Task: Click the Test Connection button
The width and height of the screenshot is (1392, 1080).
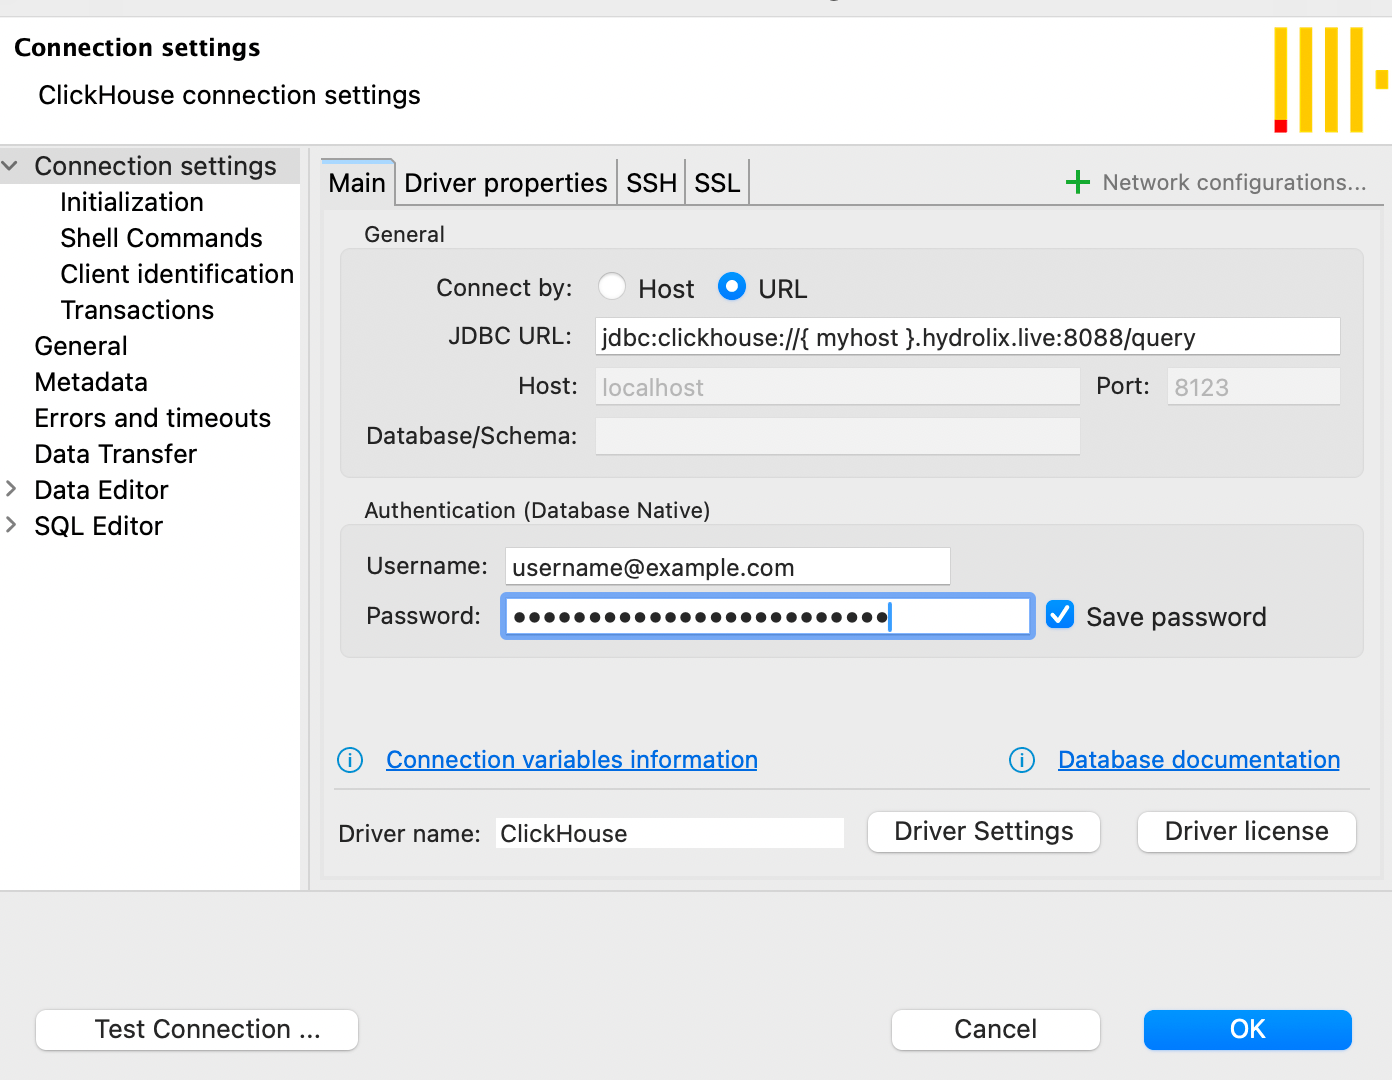Action: pyautogui.click(x=197, y=1030)
